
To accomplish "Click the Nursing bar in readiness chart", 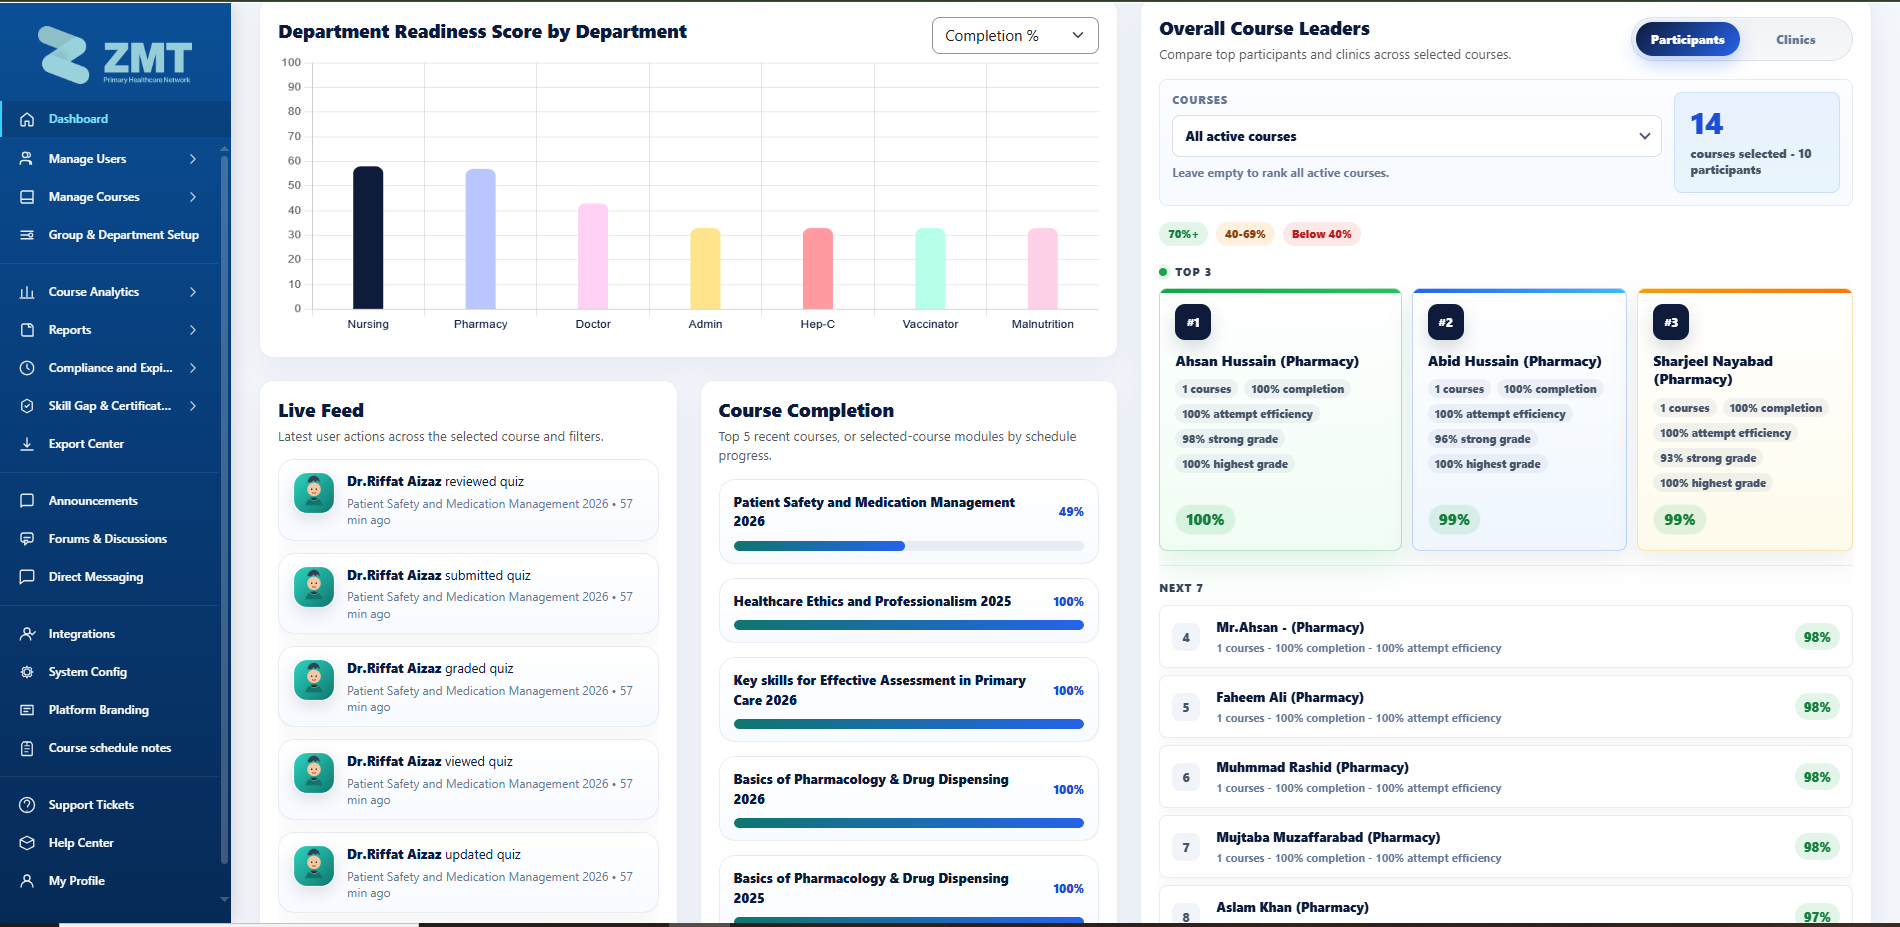I will [368, 238].
